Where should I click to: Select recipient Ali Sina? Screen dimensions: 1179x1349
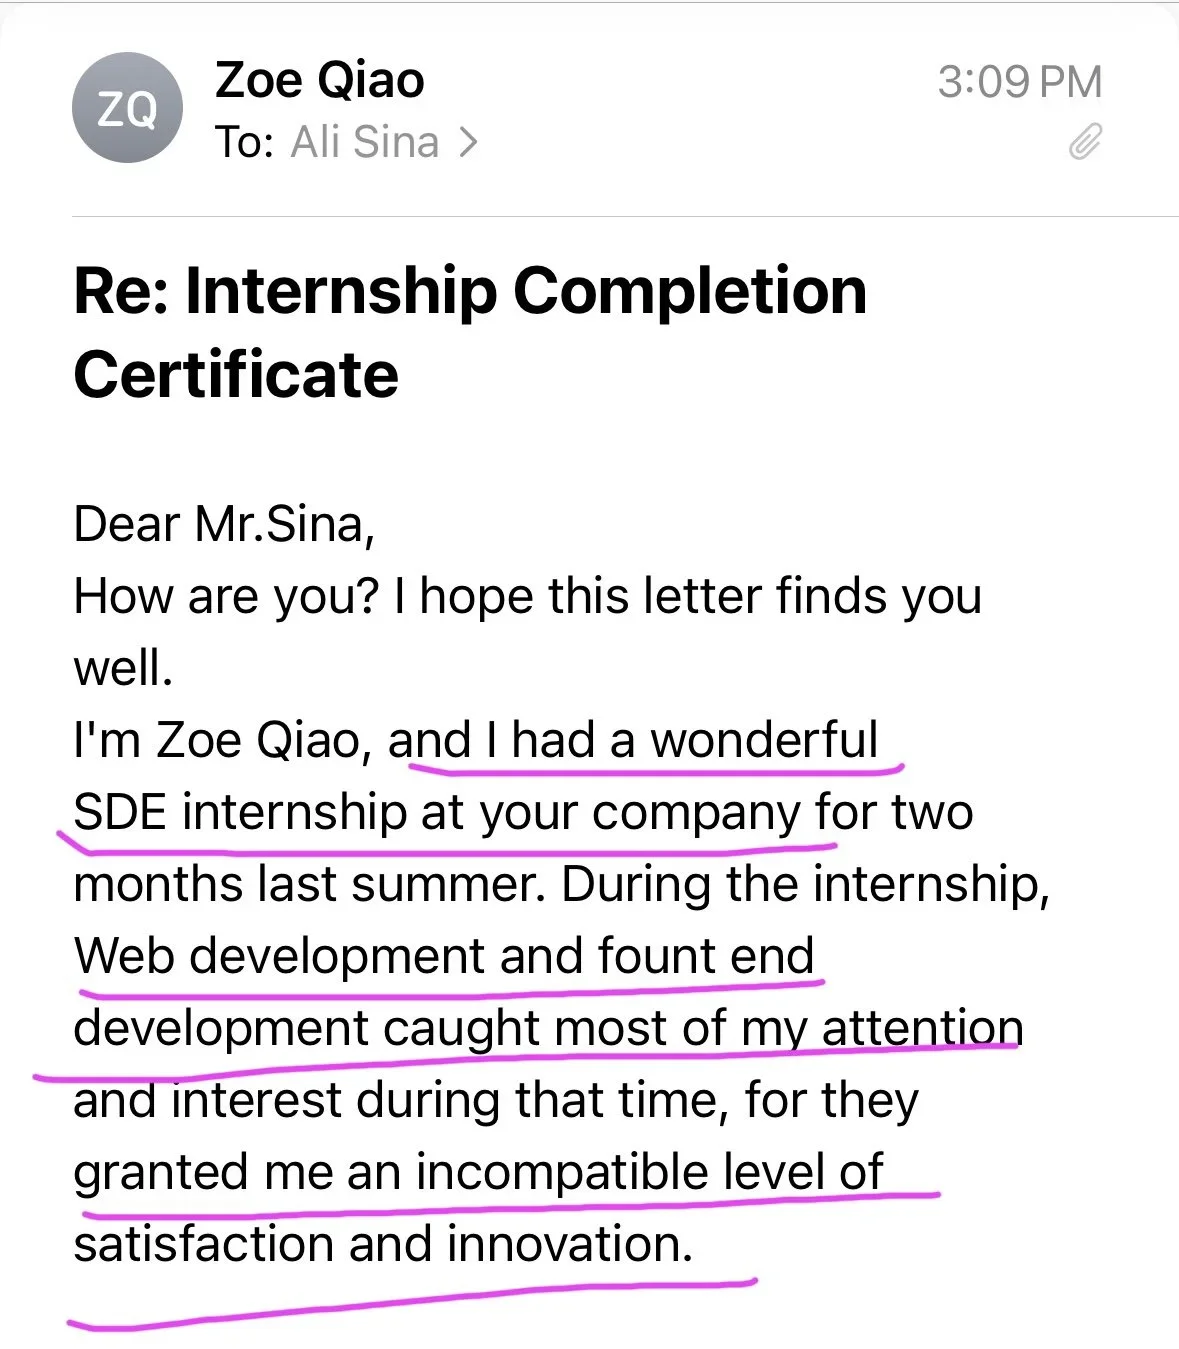(x=365, y=142)
